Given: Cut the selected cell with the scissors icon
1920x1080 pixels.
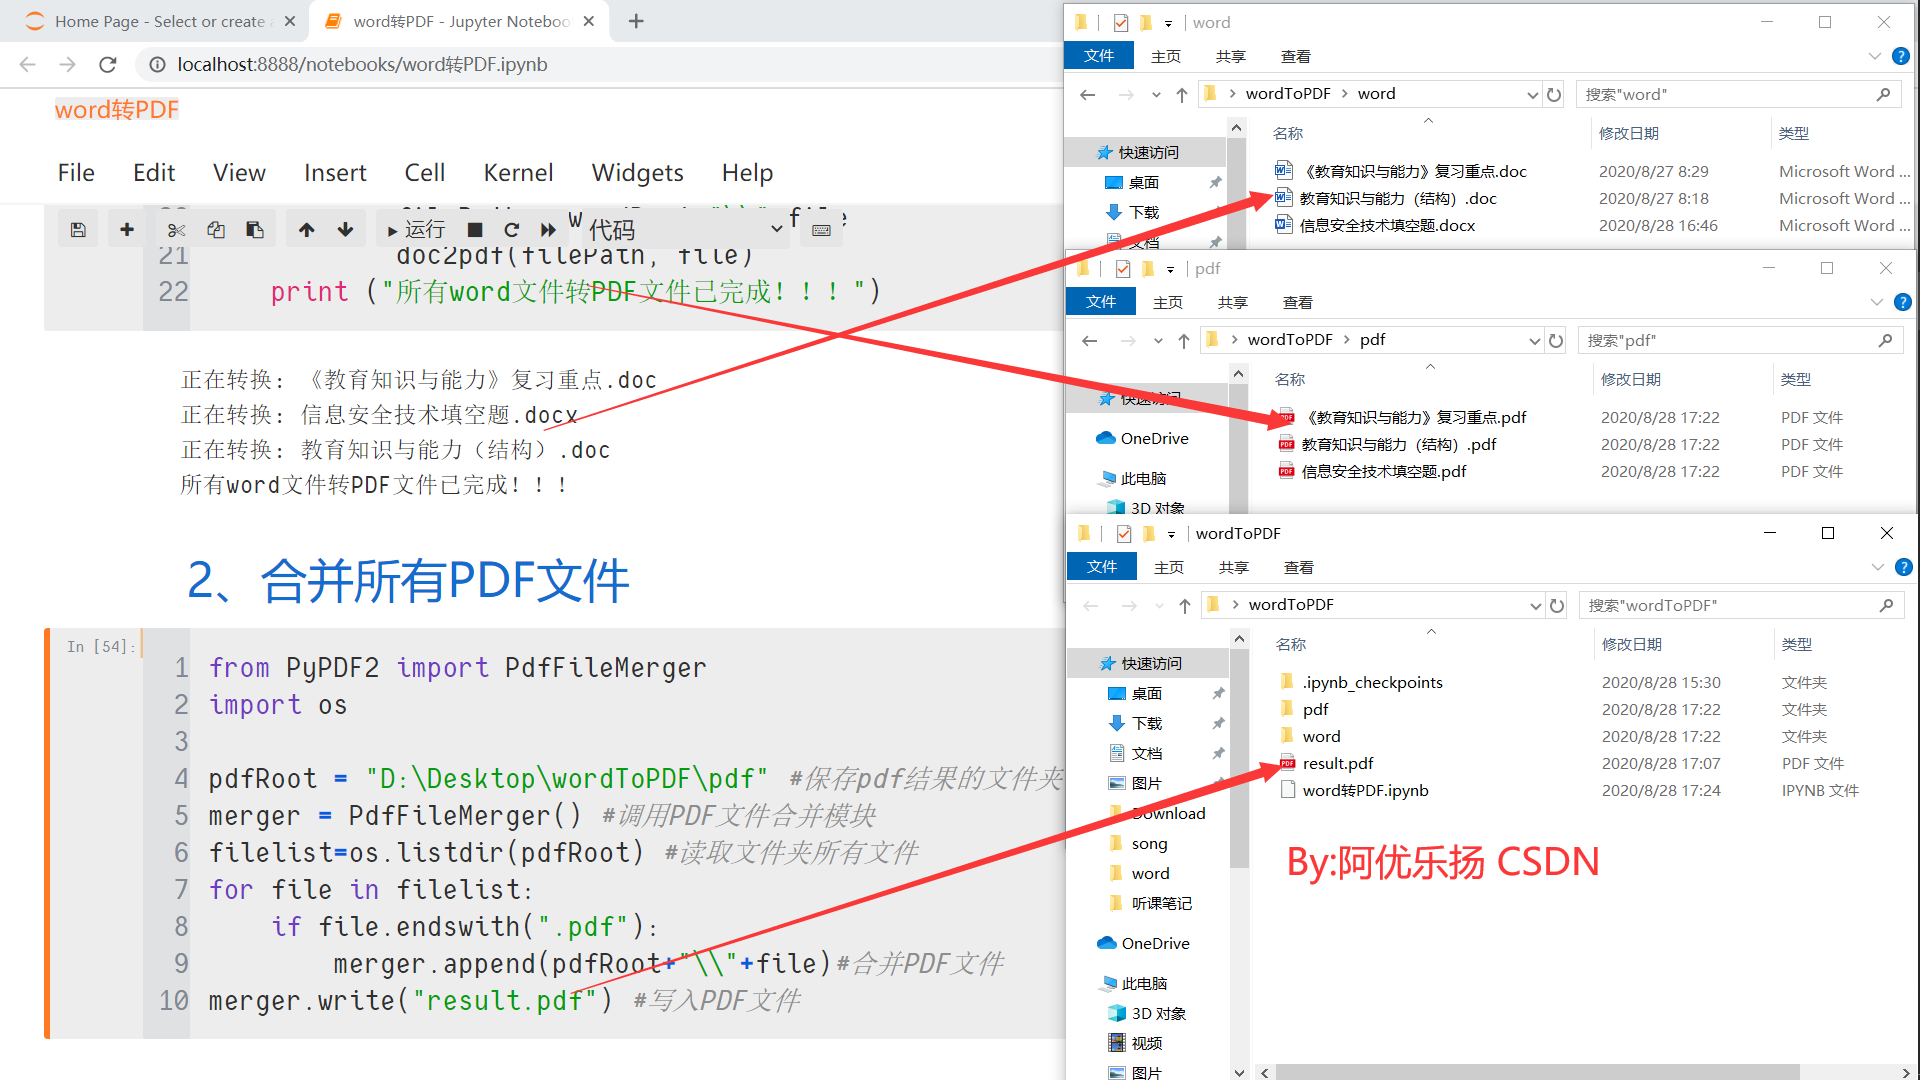Looking at the screenshot, I should (x=177, y=228).
